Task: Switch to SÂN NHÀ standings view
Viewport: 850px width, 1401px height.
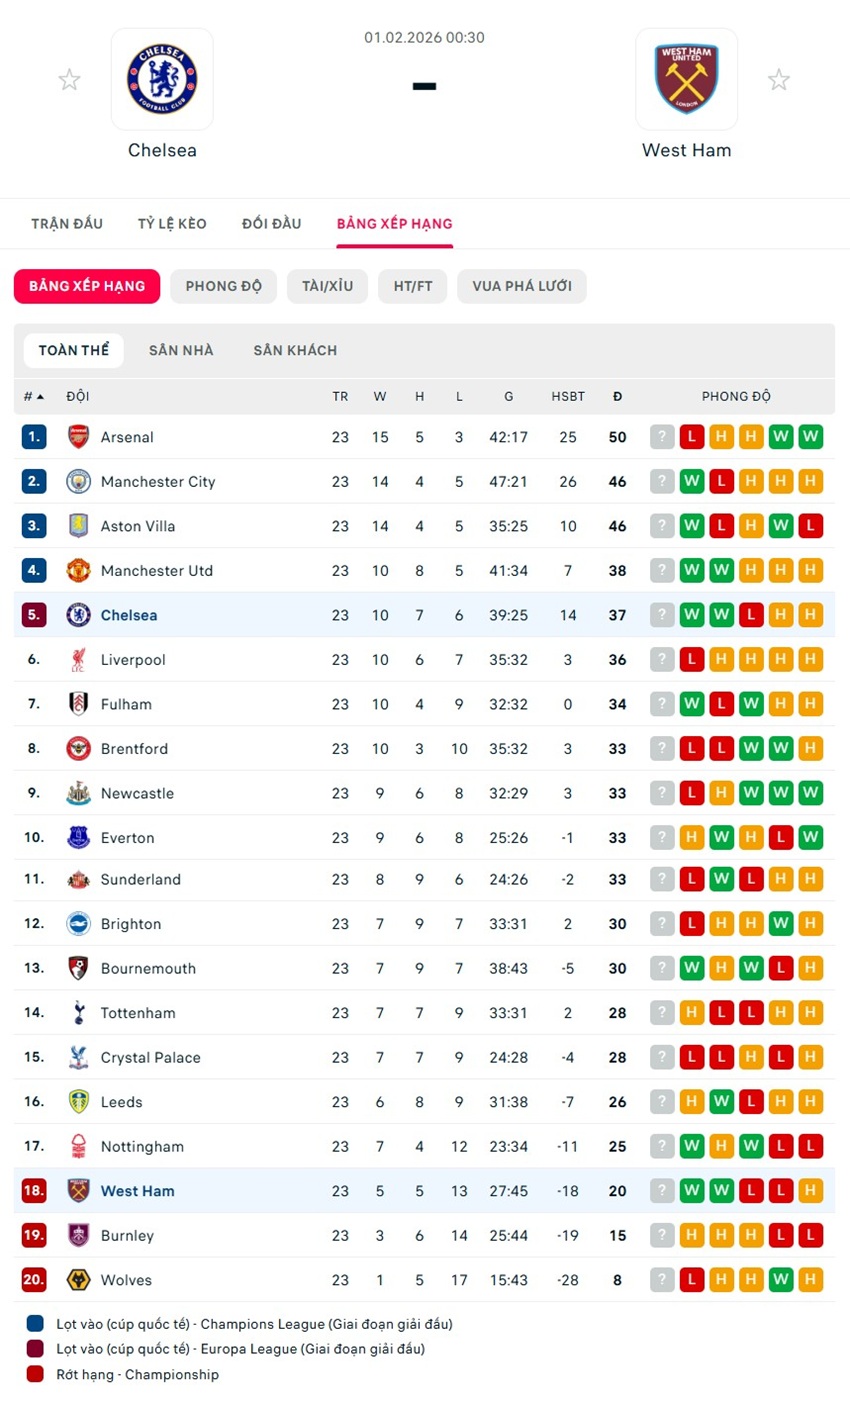Action: pos(181,351)
